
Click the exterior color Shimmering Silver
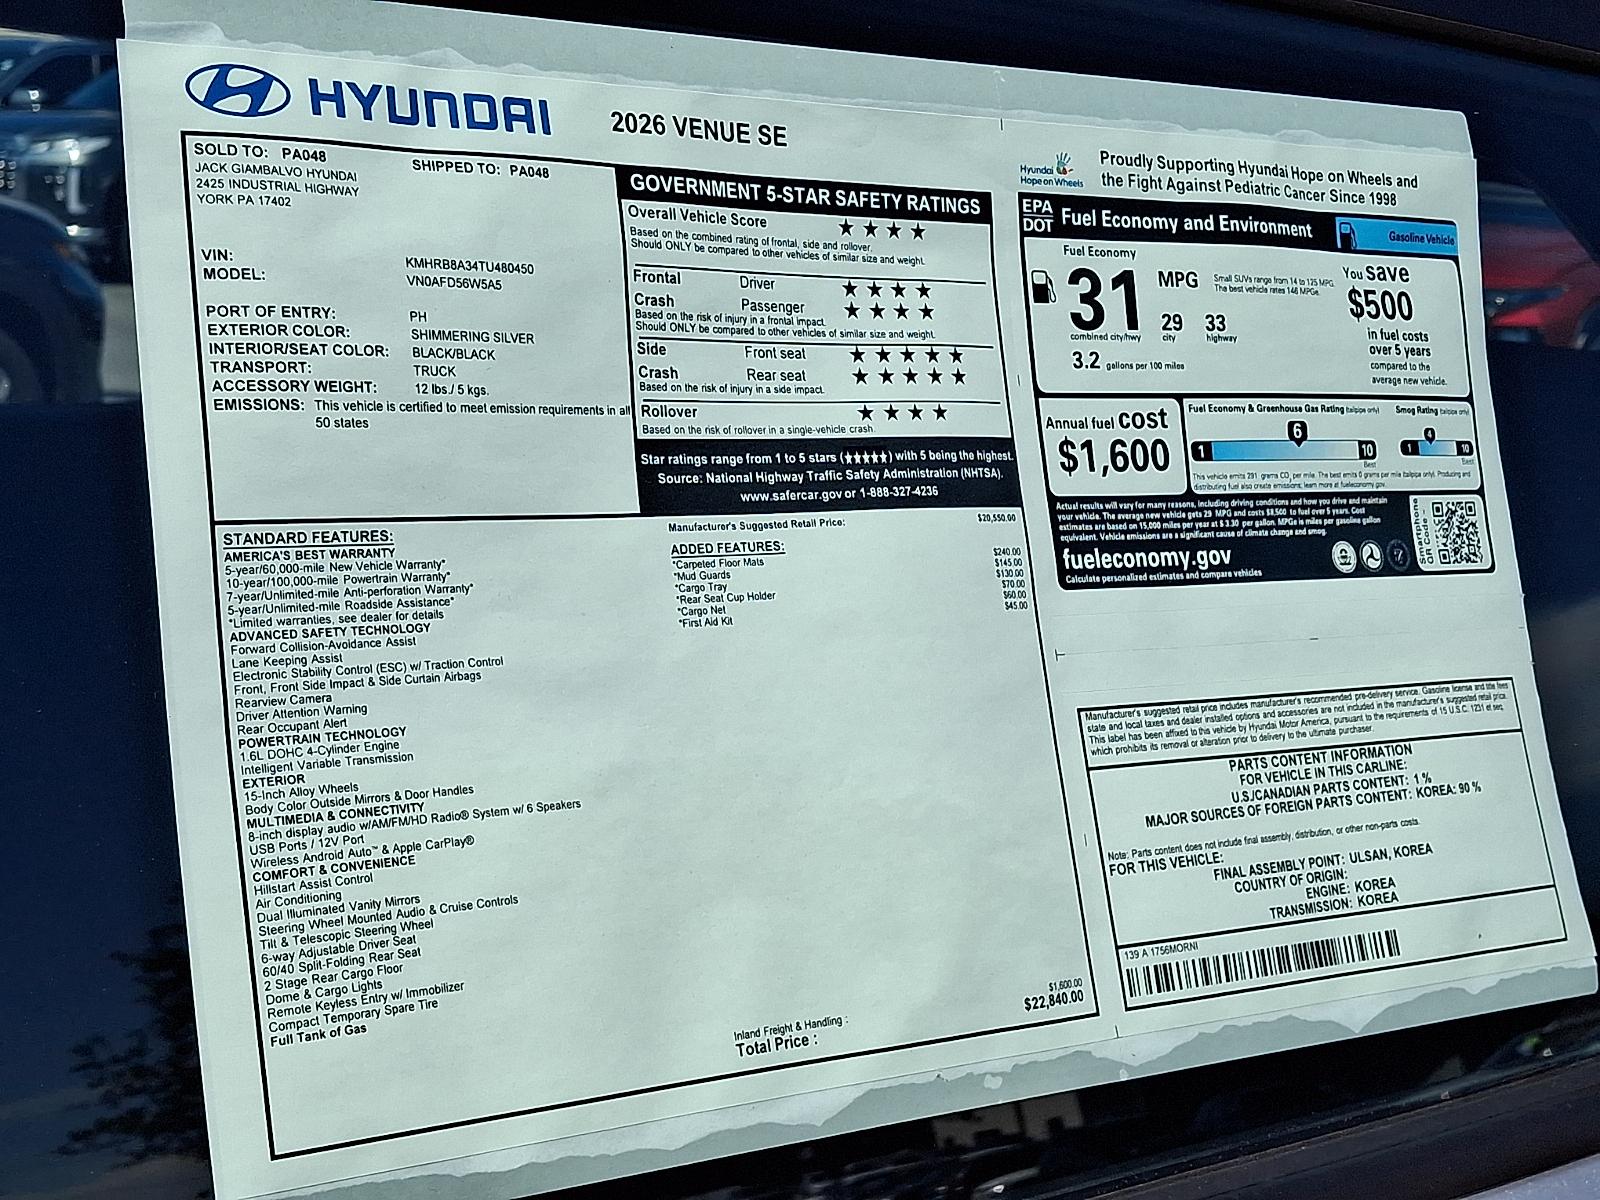pyautogui.click(x=472, y=337)
